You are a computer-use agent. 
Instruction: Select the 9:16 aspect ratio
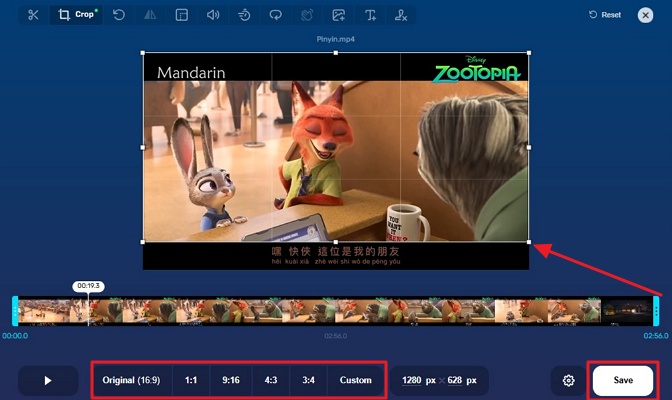coord(231,380)
